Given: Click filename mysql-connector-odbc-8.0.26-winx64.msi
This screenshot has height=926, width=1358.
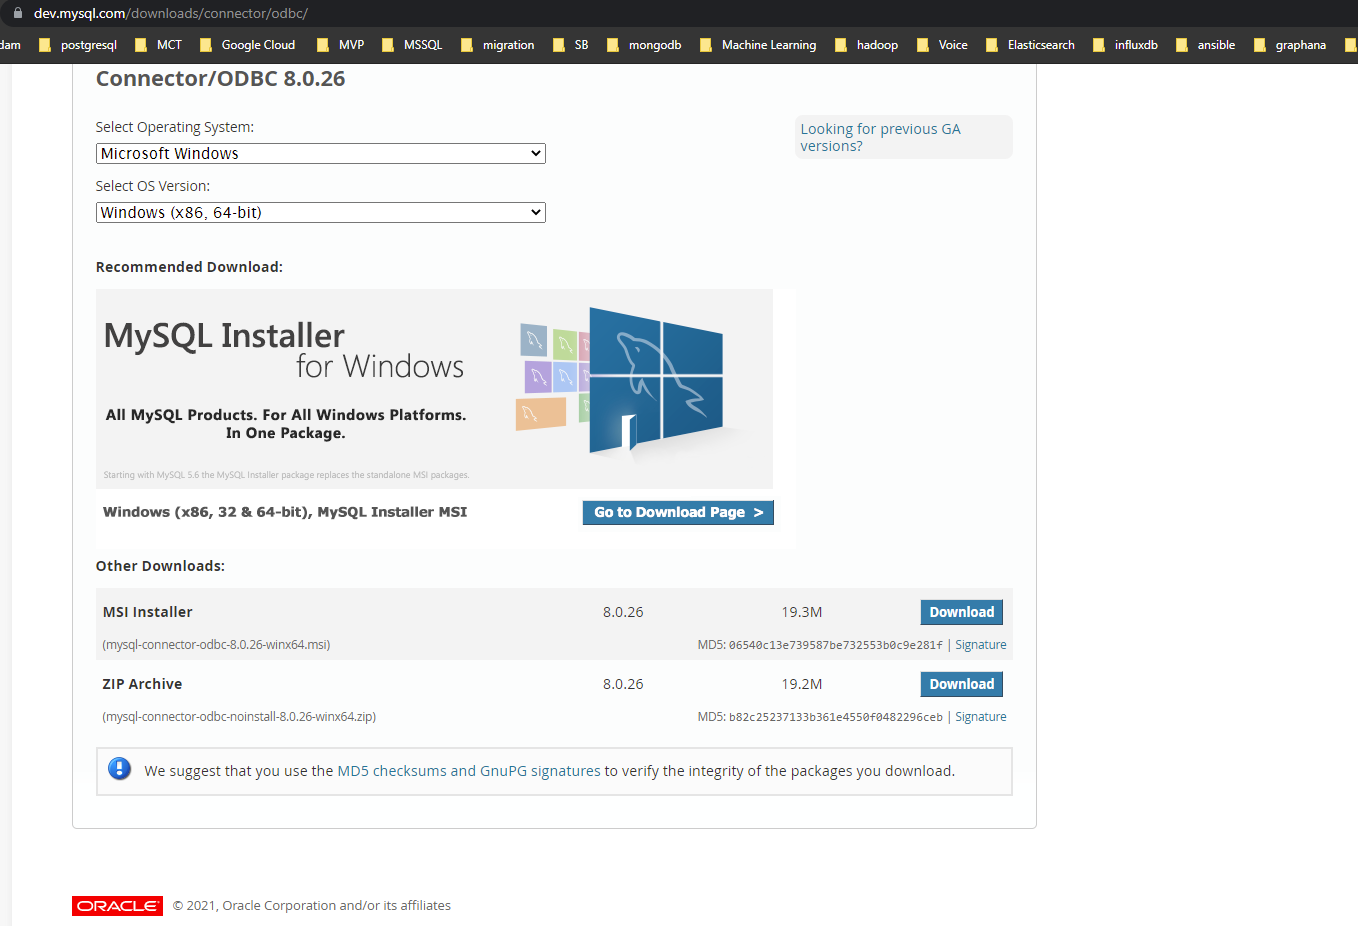Looking at the screenshot, I should point(216,645).
